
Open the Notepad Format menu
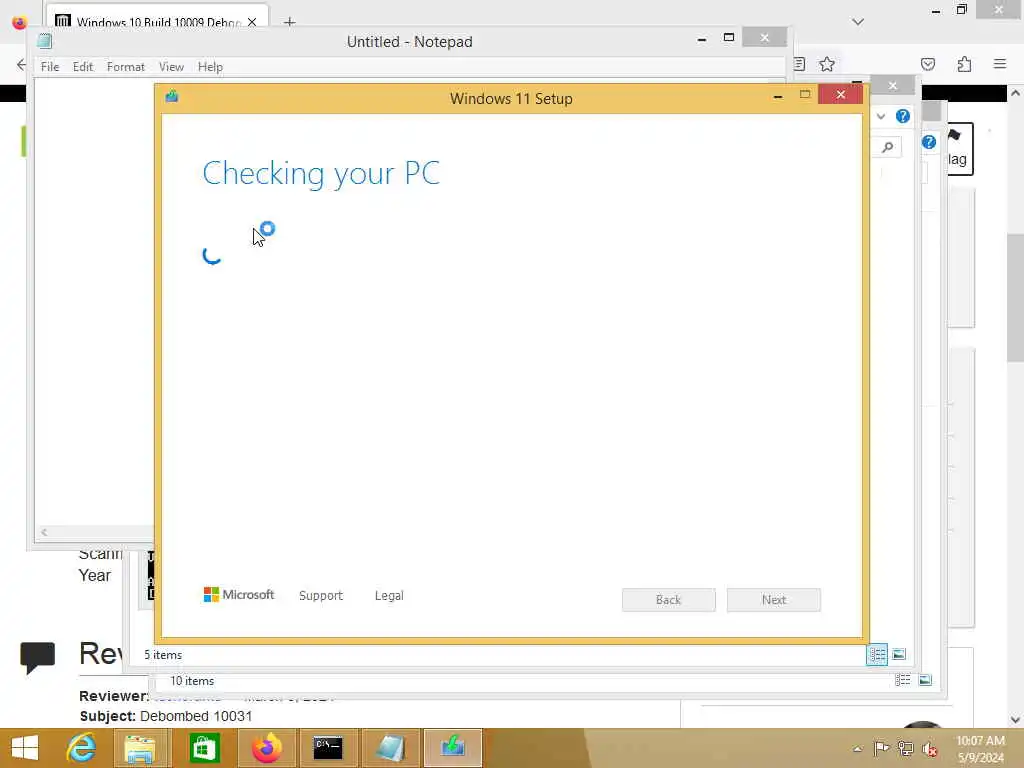tap(125, 67)
